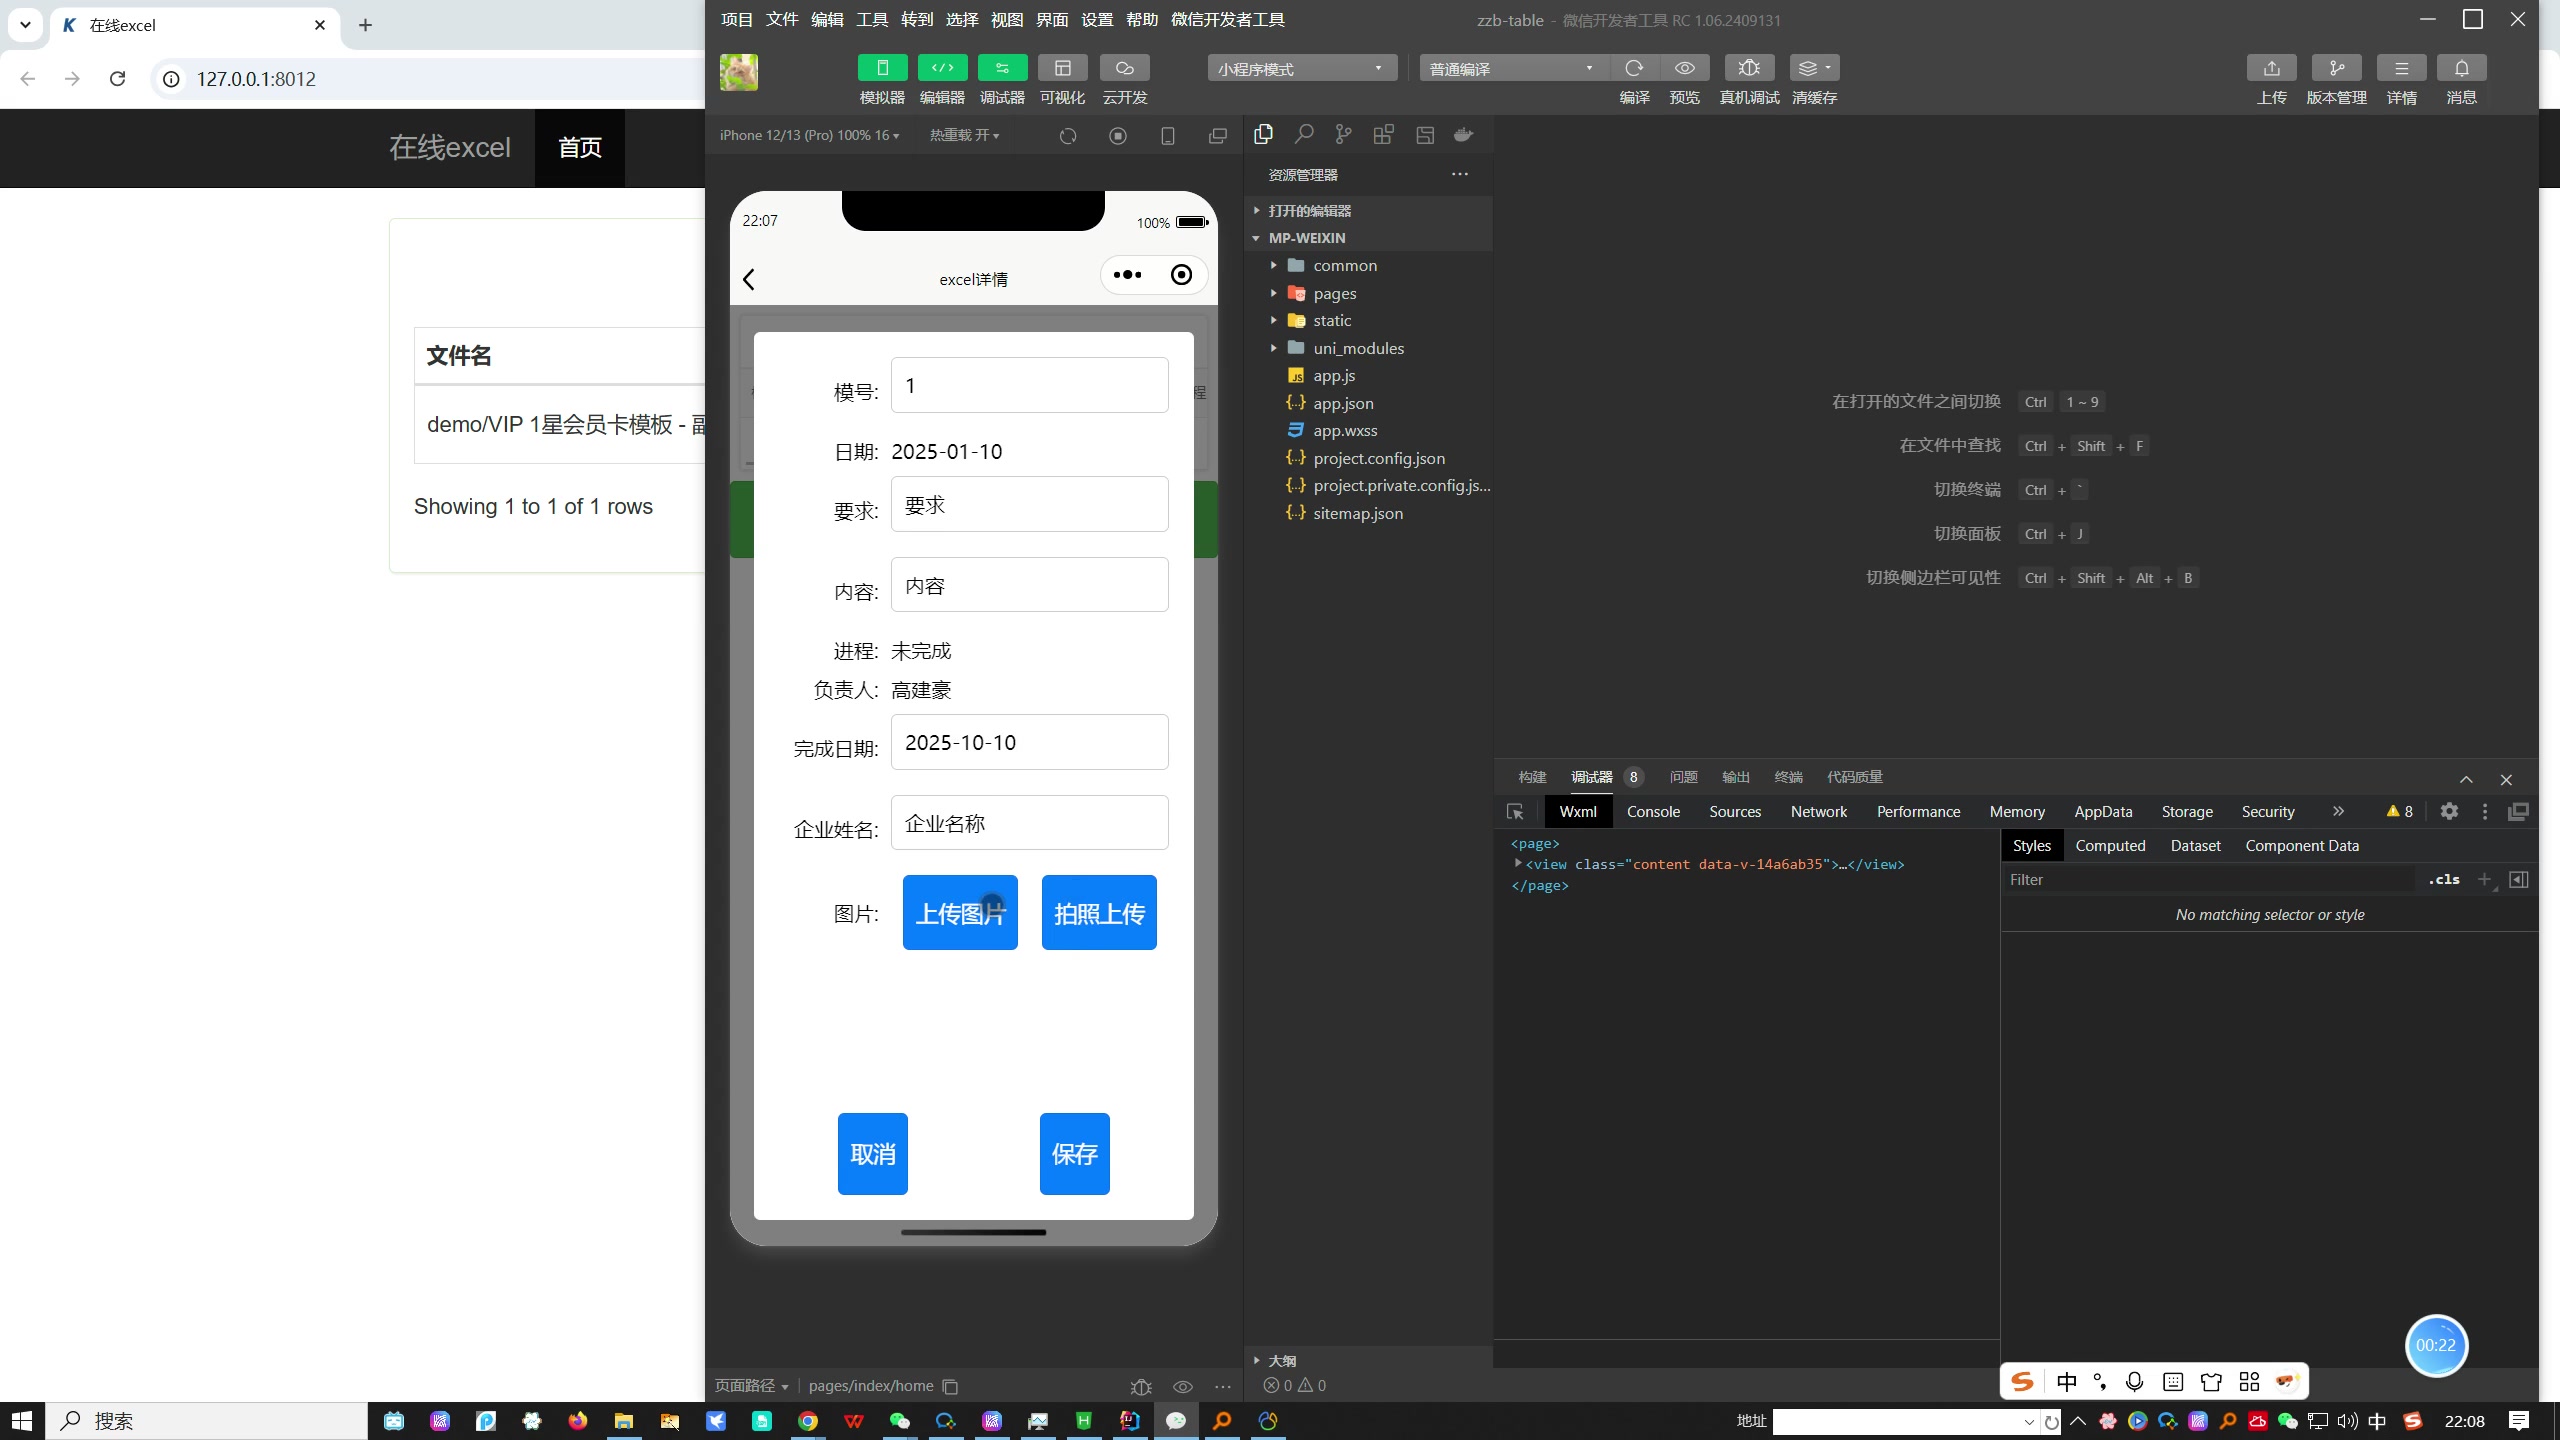Click the simulator phone device icon

1167,135
